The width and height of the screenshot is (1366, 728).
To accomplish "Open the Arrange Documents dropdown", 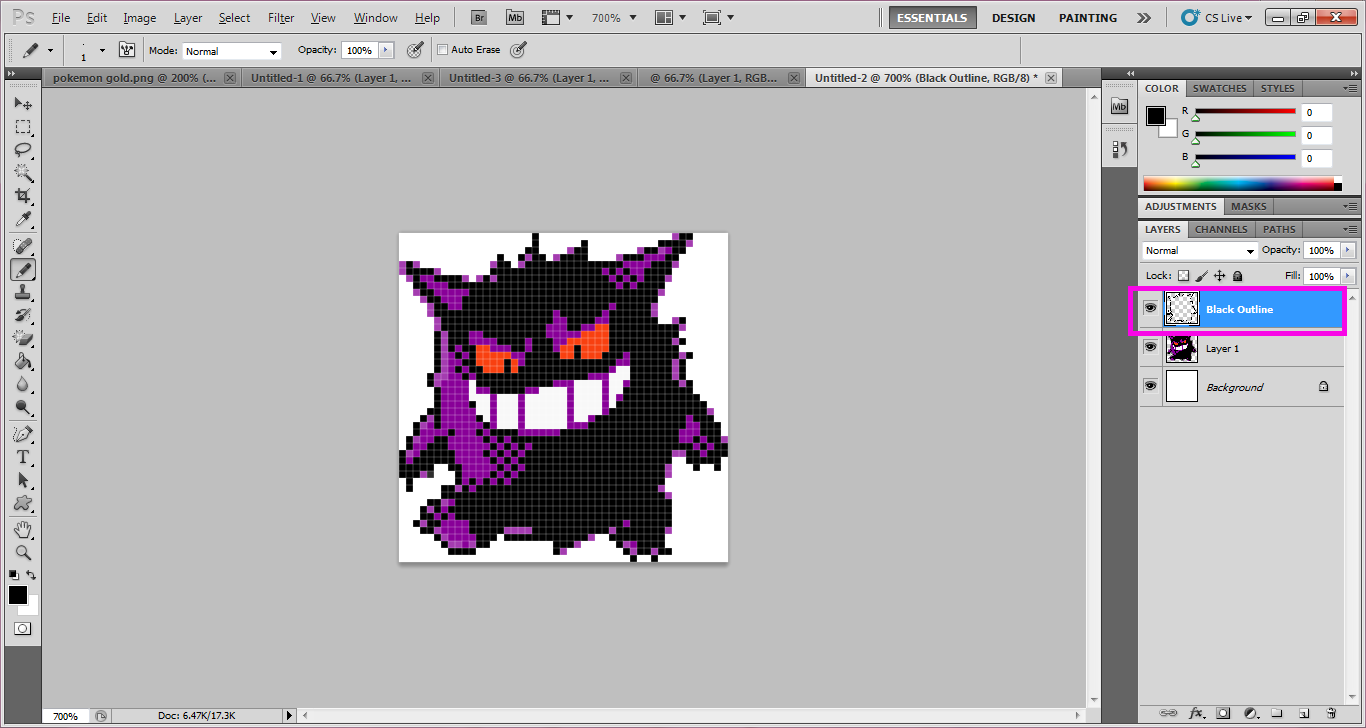I will 669,18.
